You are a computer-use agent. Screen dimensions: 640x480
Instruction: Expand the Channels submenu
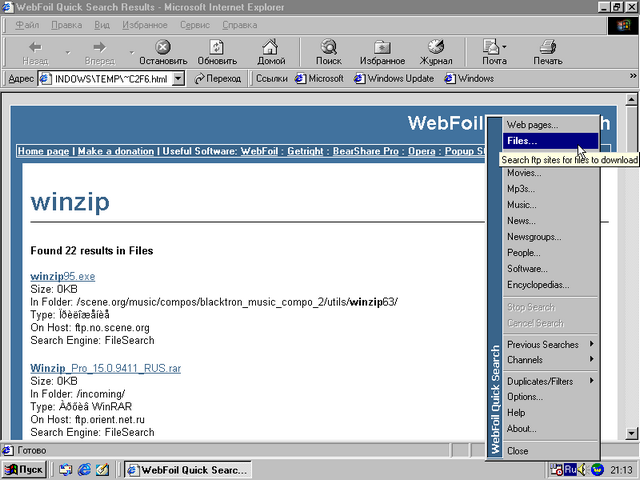point(548,360)
